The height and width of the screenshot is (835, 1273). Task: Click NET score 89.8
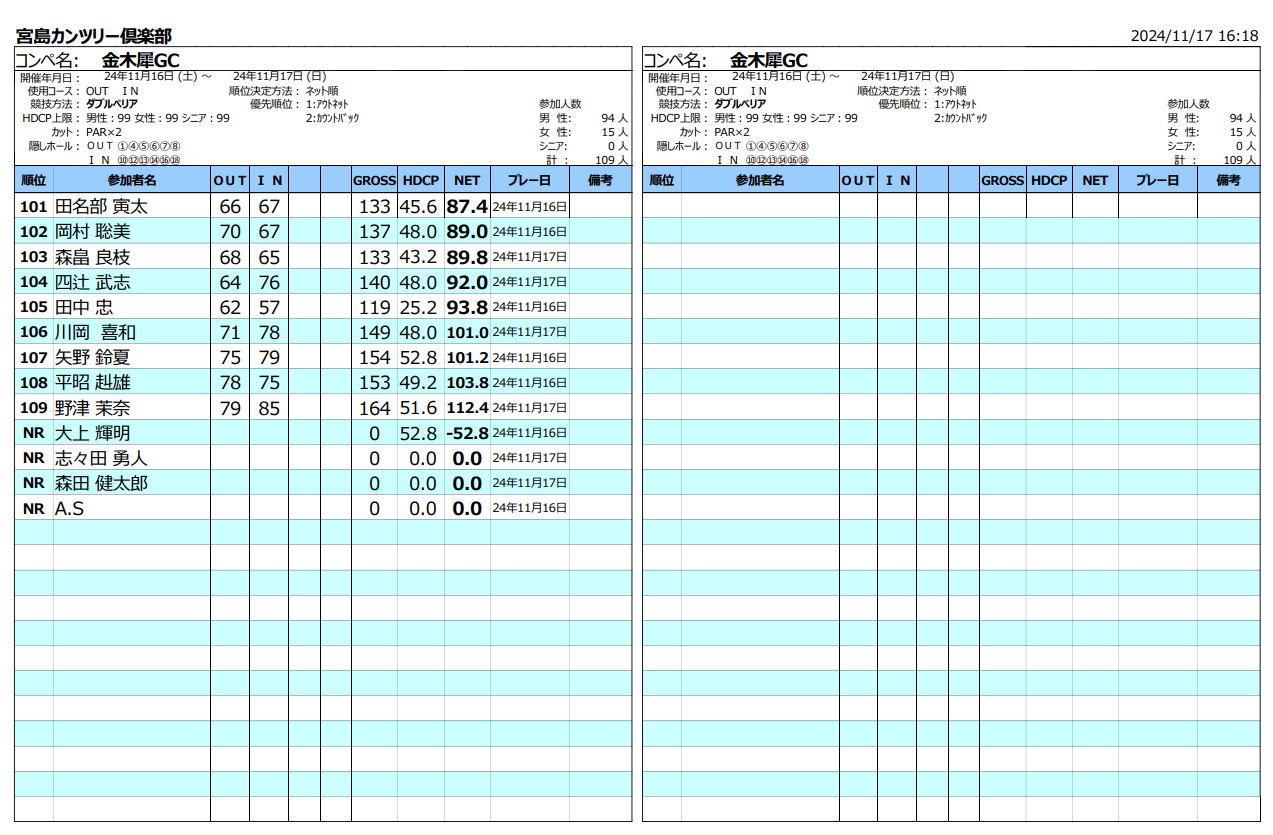(x=467, y=257)
